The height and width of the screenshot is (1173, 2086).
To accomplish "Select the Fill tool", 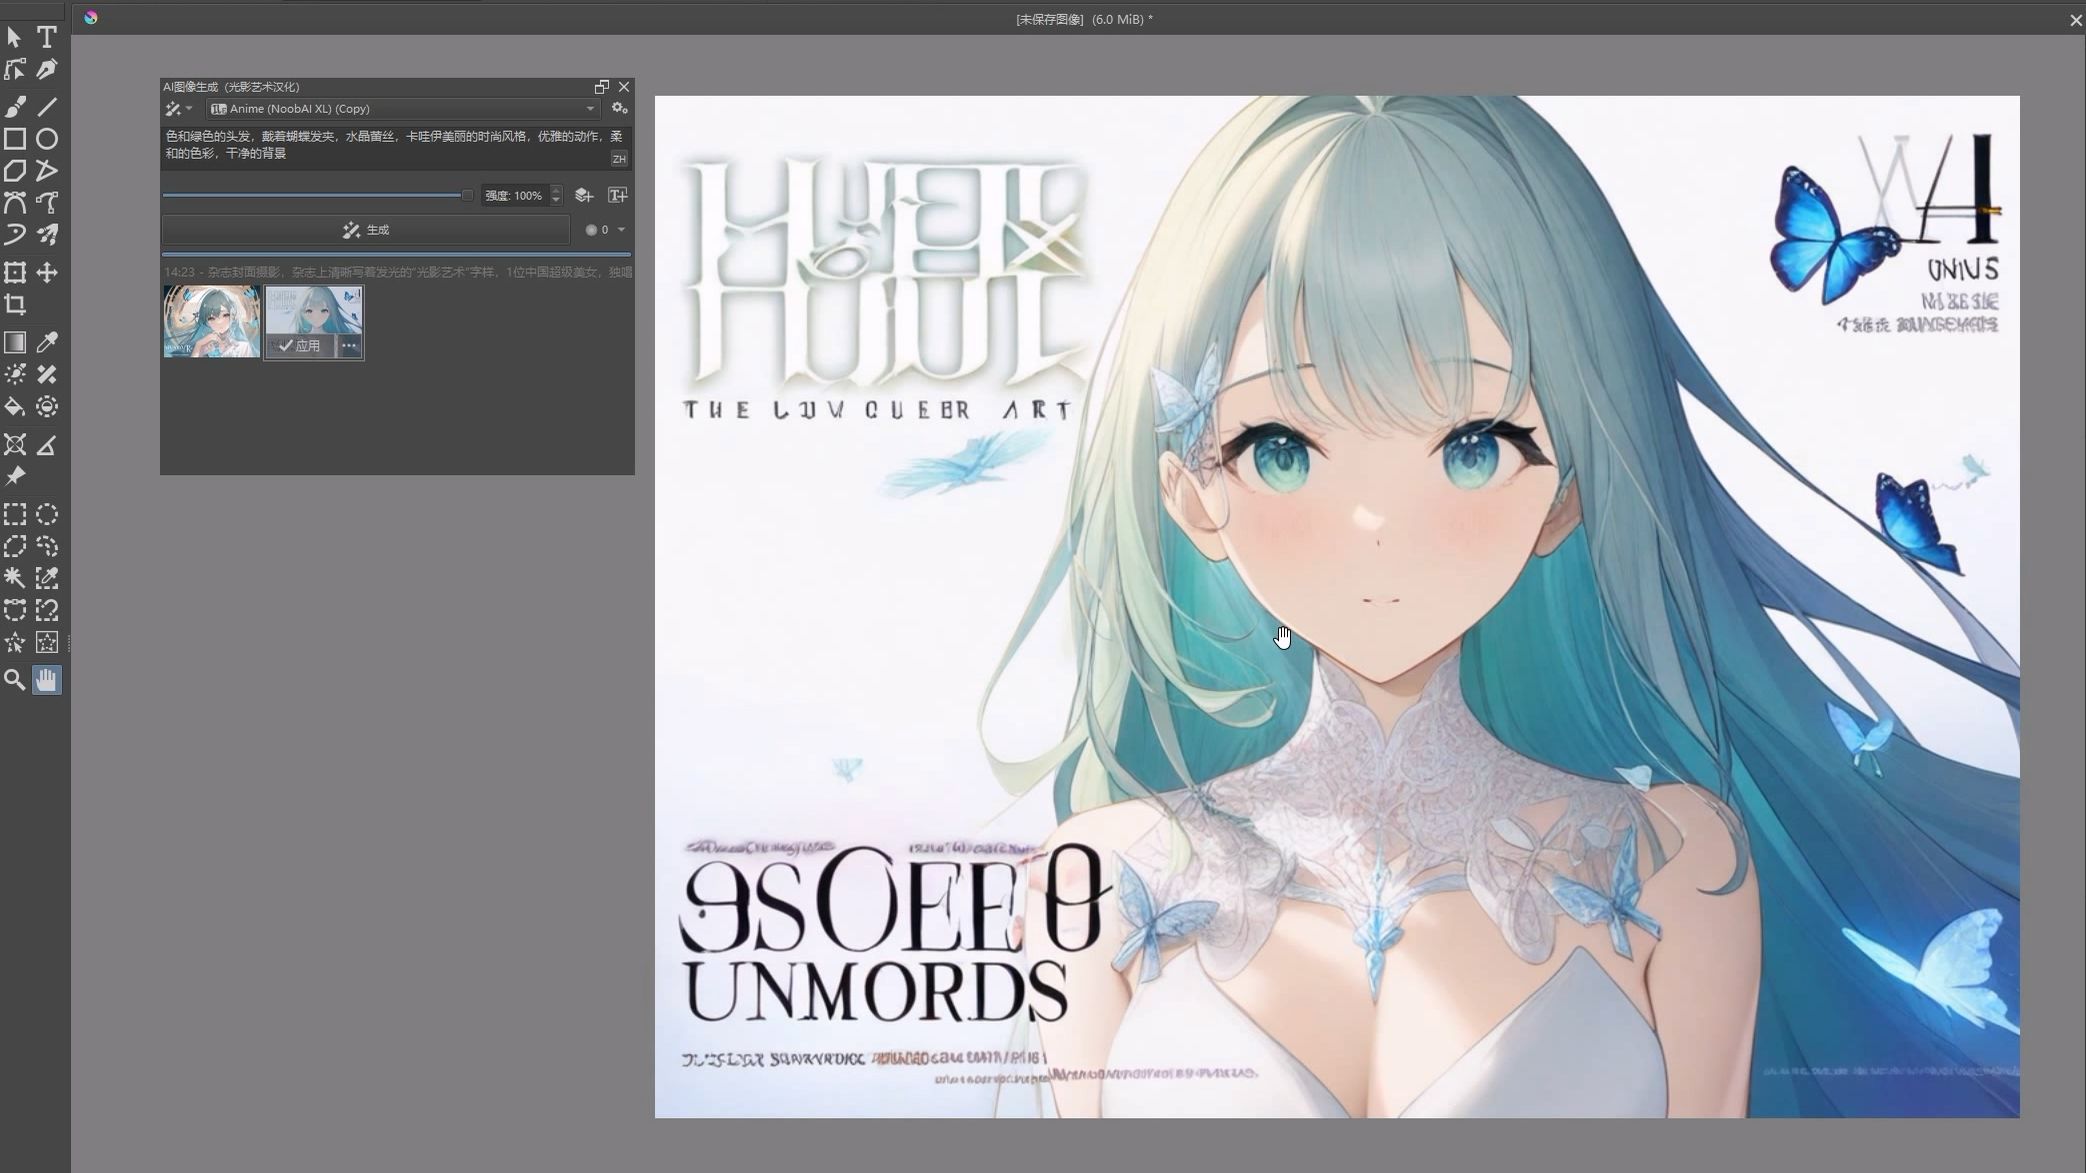I will pos(15,407).
